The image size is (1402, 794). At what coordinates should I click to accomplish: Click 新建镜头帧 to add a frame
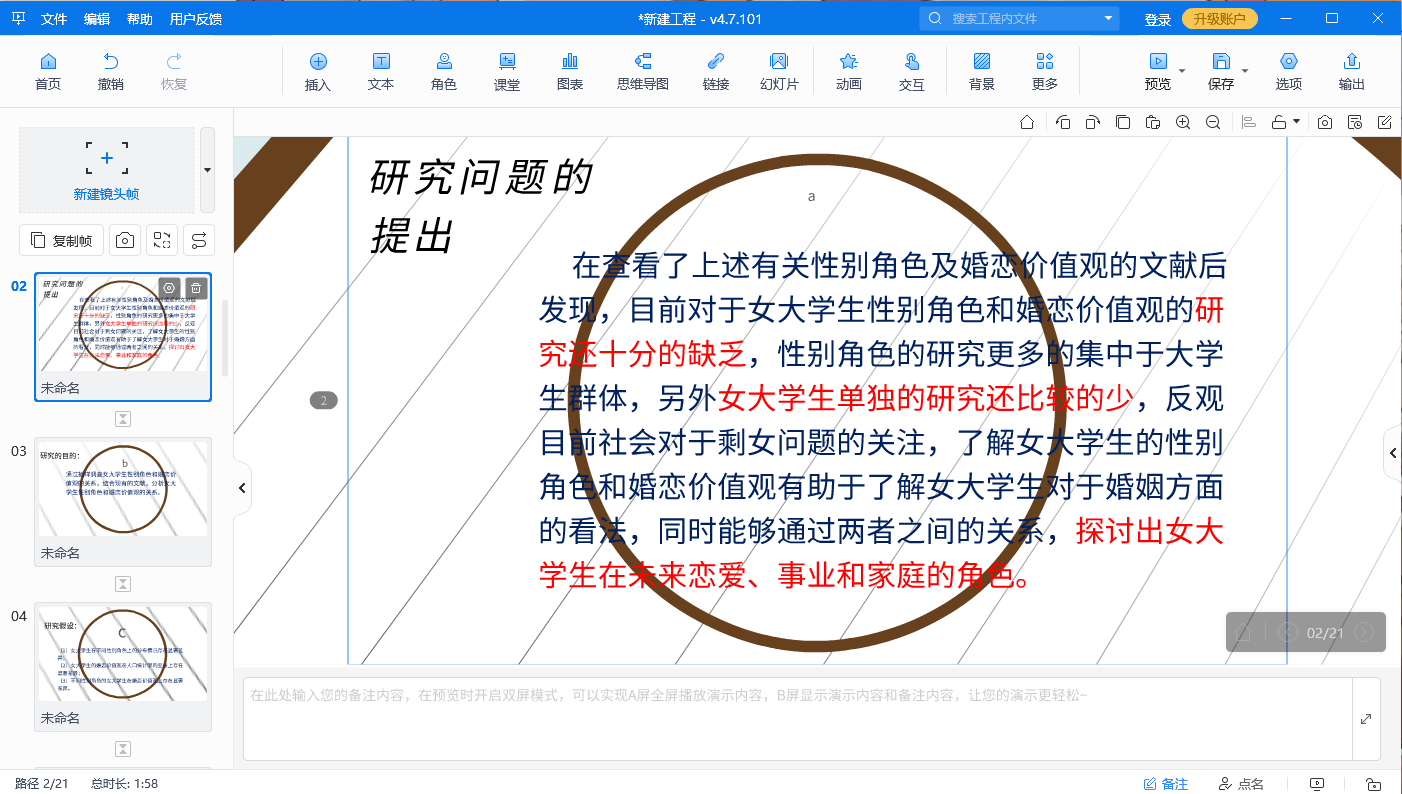pos(107,170)
